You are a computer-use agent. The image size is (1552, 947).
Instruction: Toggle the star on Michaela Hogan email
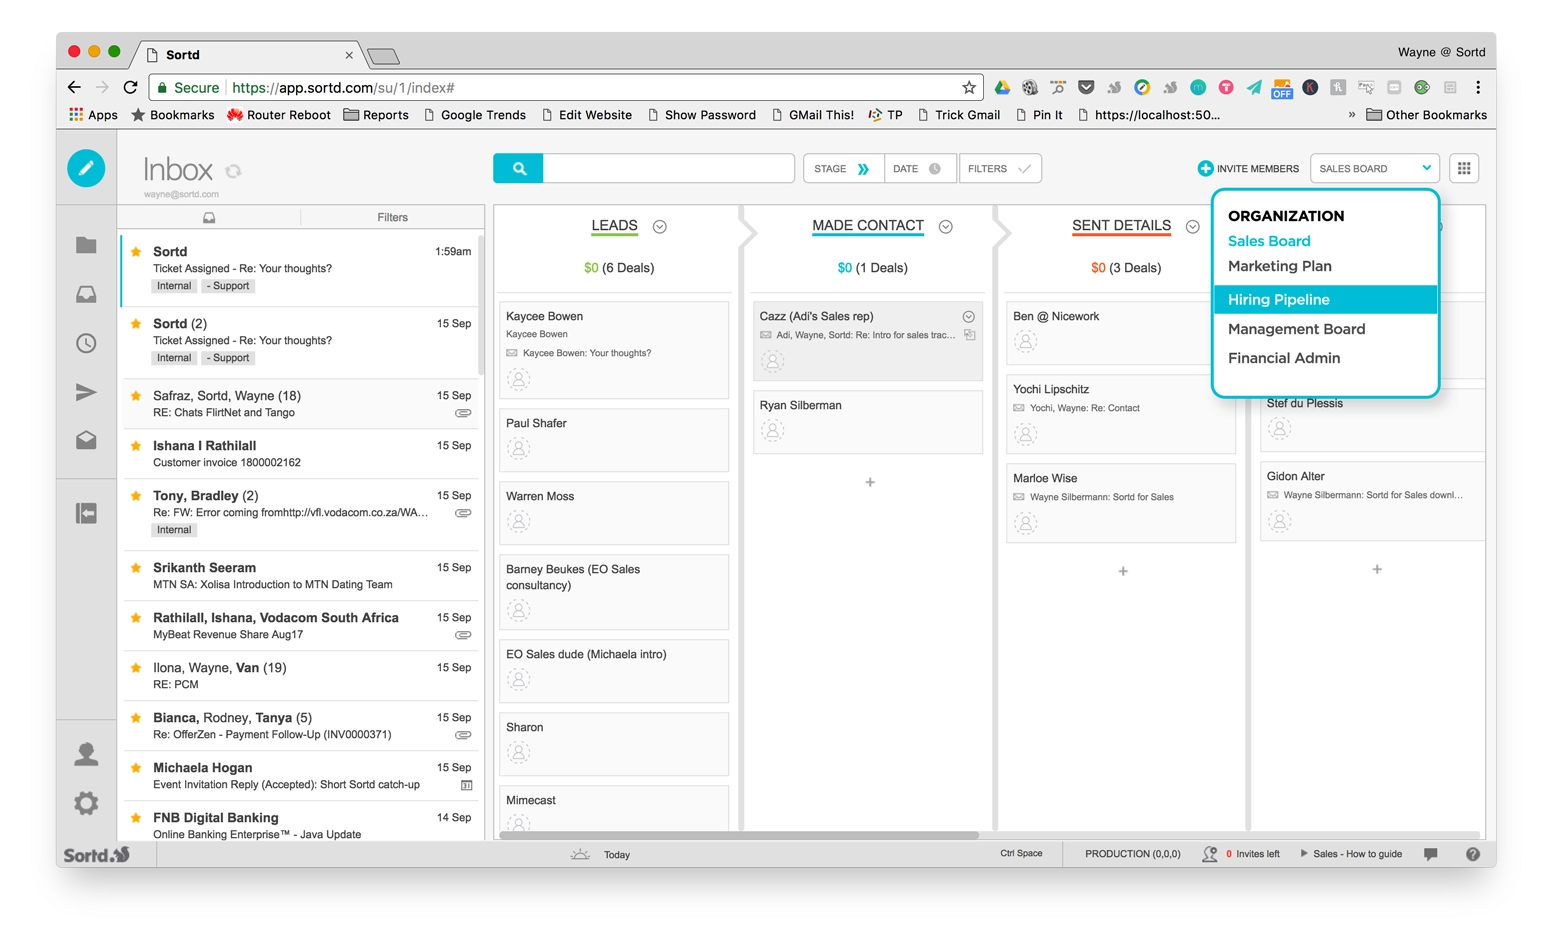(x=136, y=768)
